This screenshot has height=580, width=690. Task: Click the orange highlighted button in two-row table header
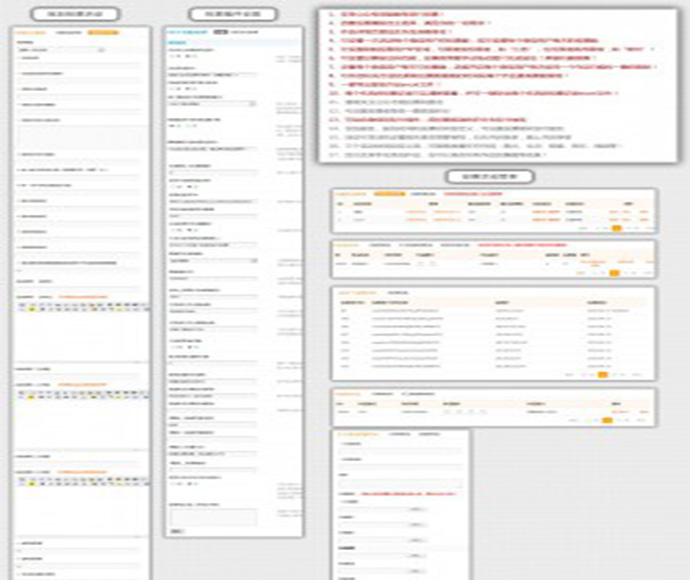(x=389, y=194)
